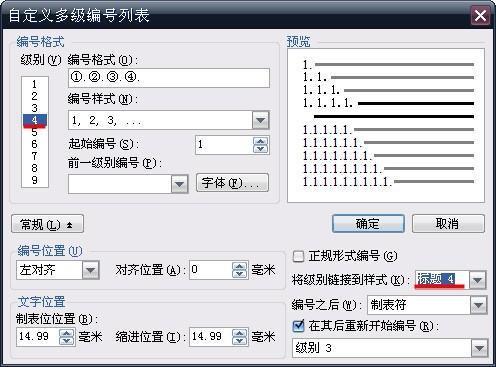Open the 左对齐 alignment dropdown
The width and height of the screenshot is (496, 367).
(91, 270)
